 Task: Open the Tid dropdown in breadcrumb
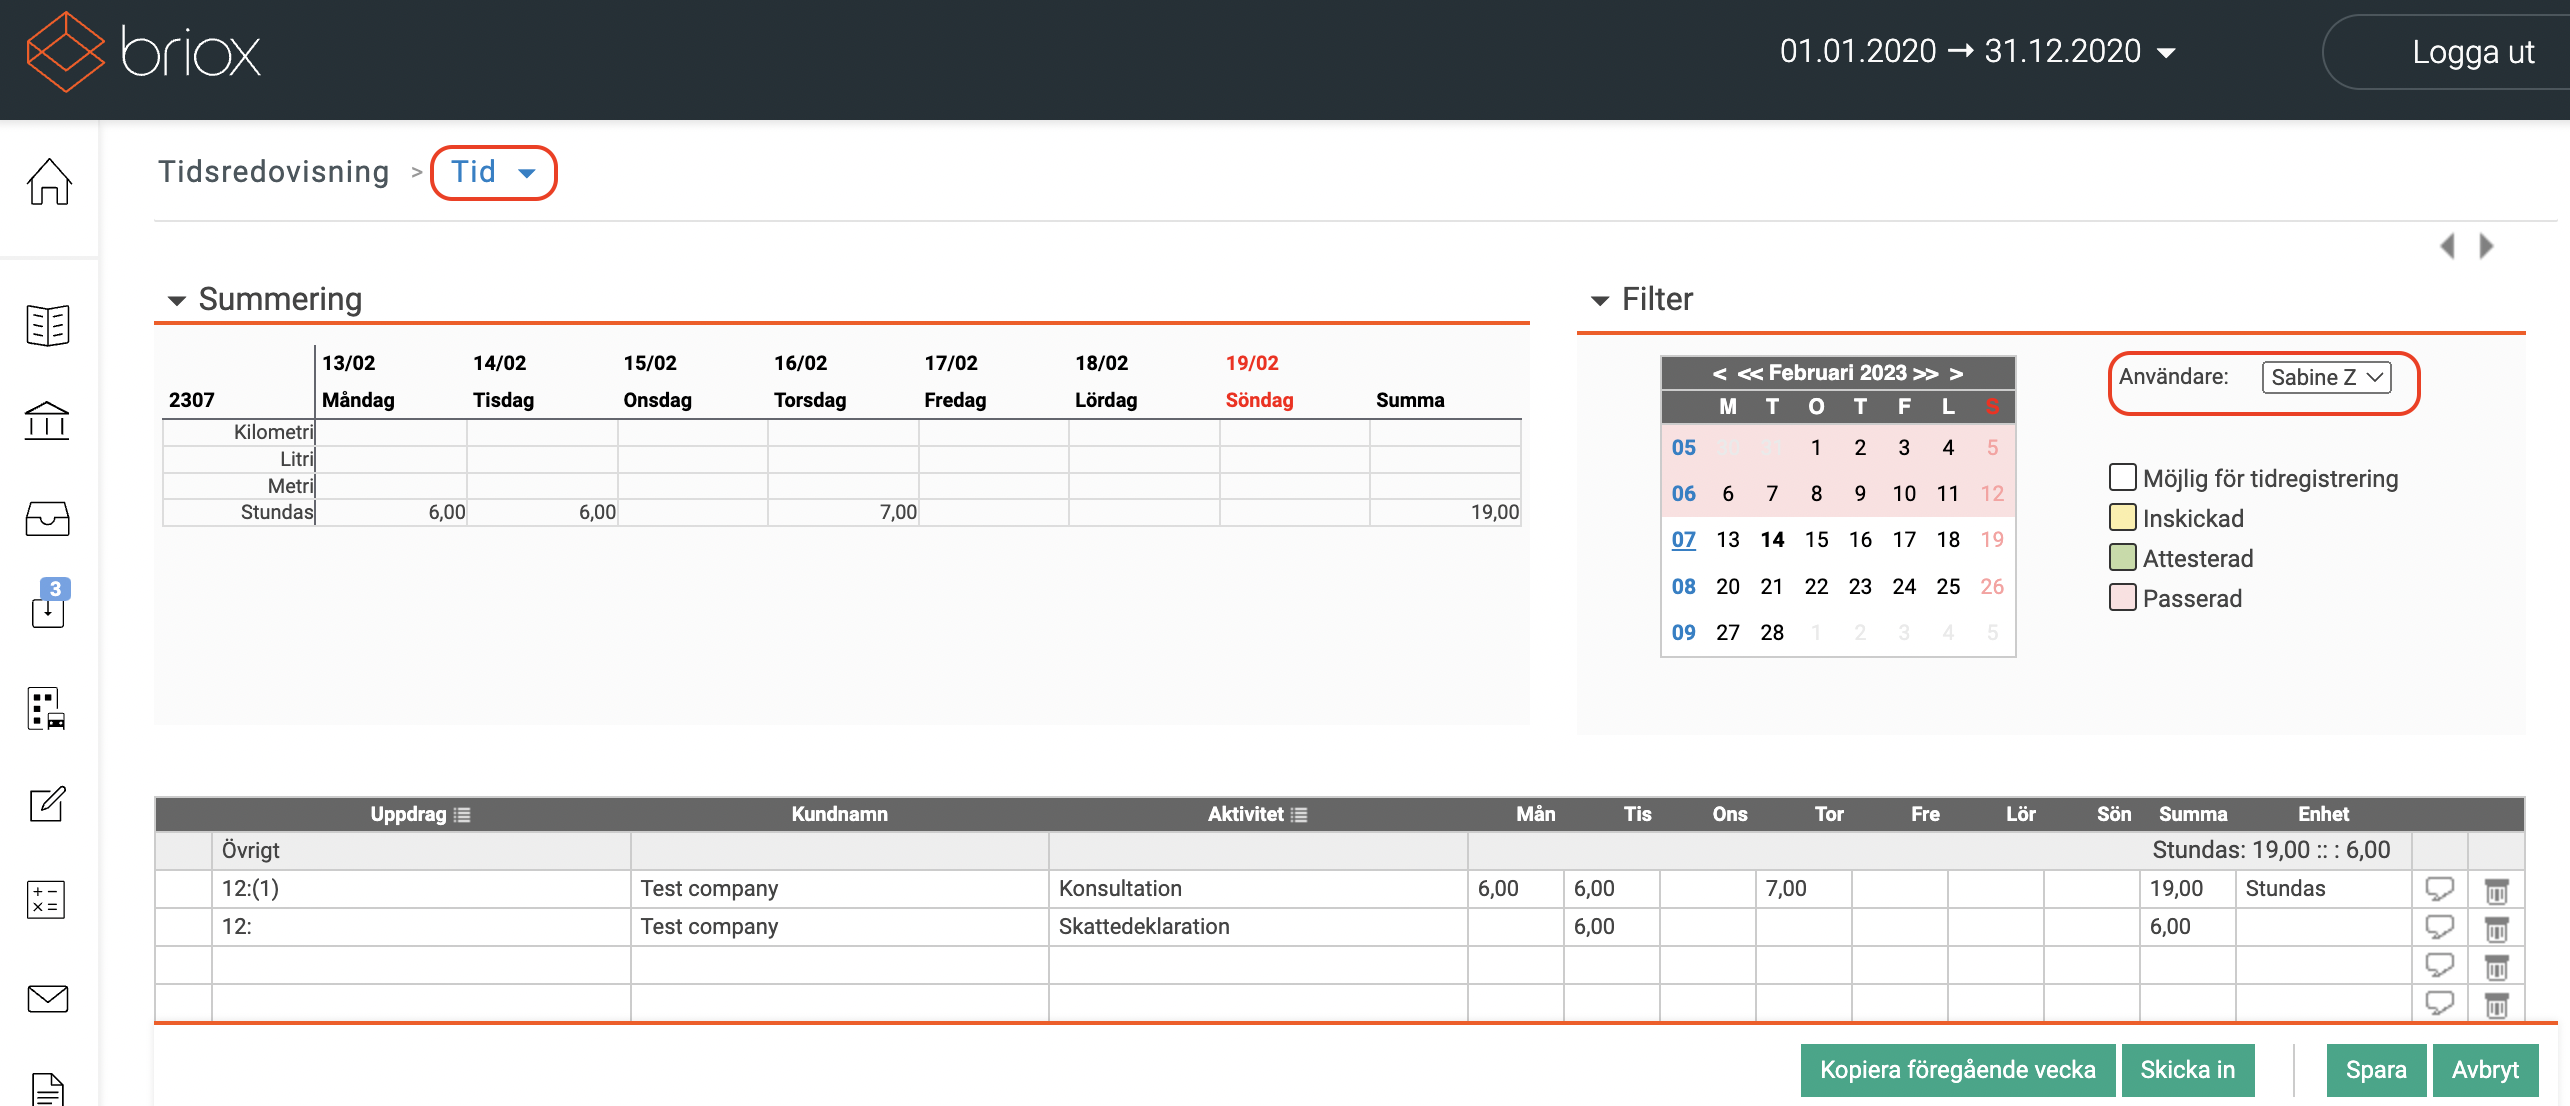tap(493, 172)
